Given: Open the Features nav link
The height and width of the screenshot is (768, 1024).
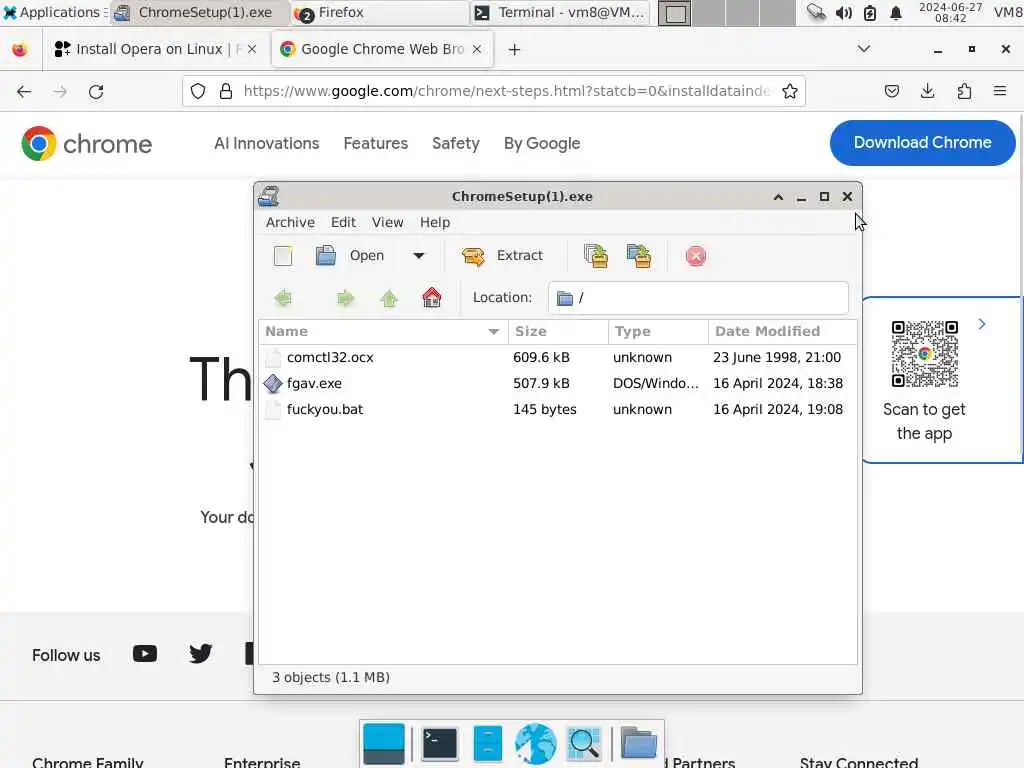Looking at the screenshot, I should click(x=376, y=143).
